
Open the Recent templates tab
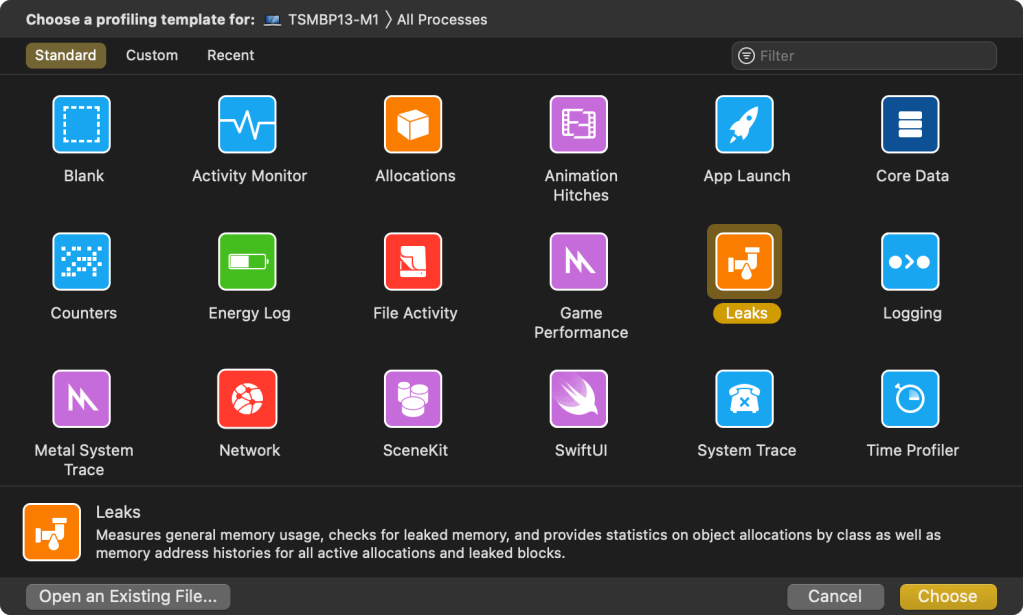click(x=230, y=56)
